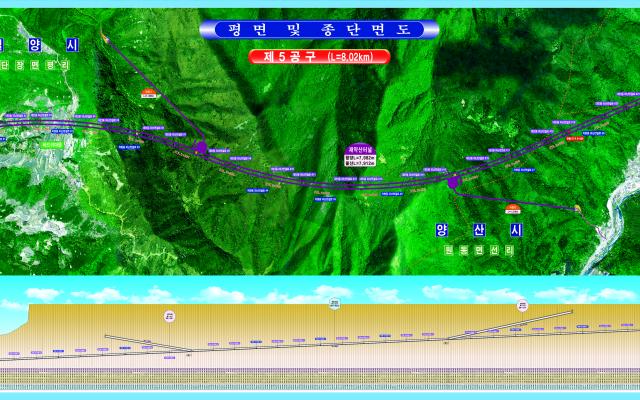The width and height of the screenshot is (640, 400).
Task: Click the right circular marker in profile view
Action: (x=521, y=304)
